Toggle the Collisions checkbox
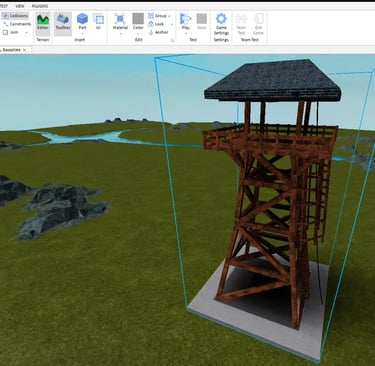 pyautogui.click(x=15, y=16)
